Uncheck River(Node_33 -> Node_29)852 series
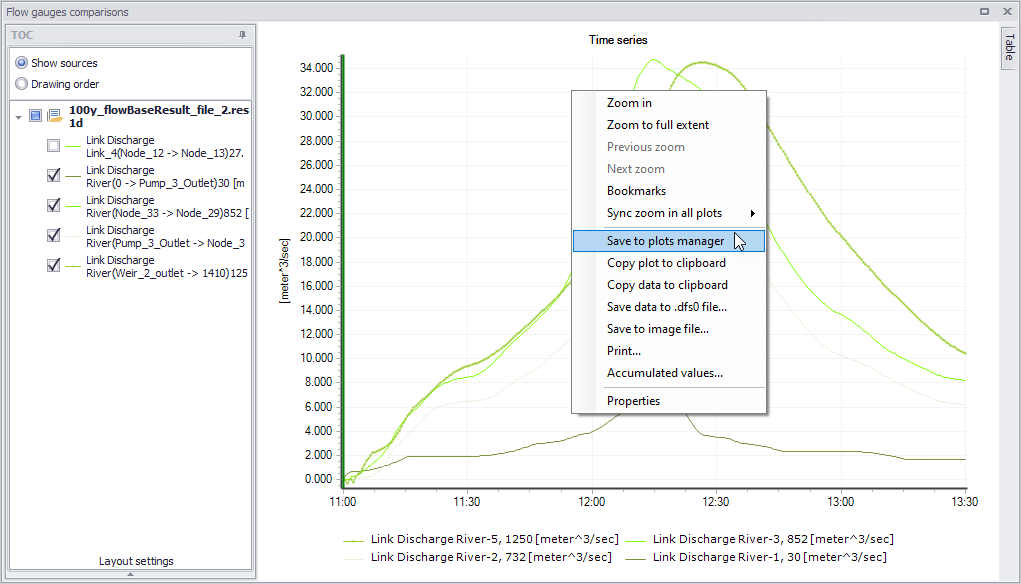 (53, 205)
